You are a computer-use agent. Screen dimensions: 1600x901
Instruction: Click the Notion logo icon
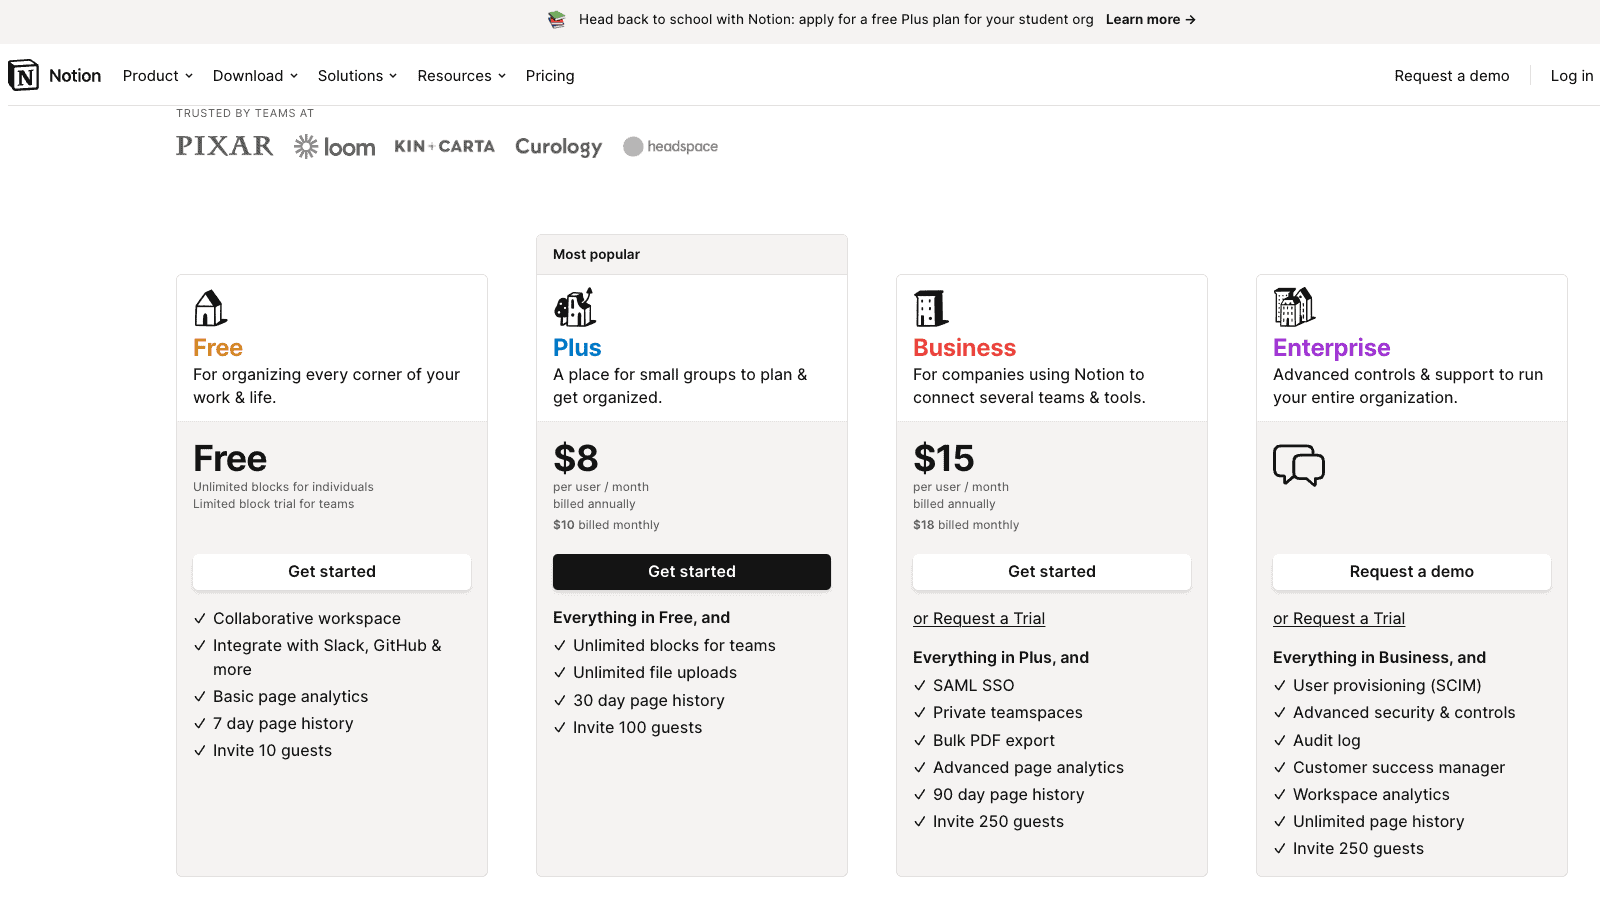point(24,75)
